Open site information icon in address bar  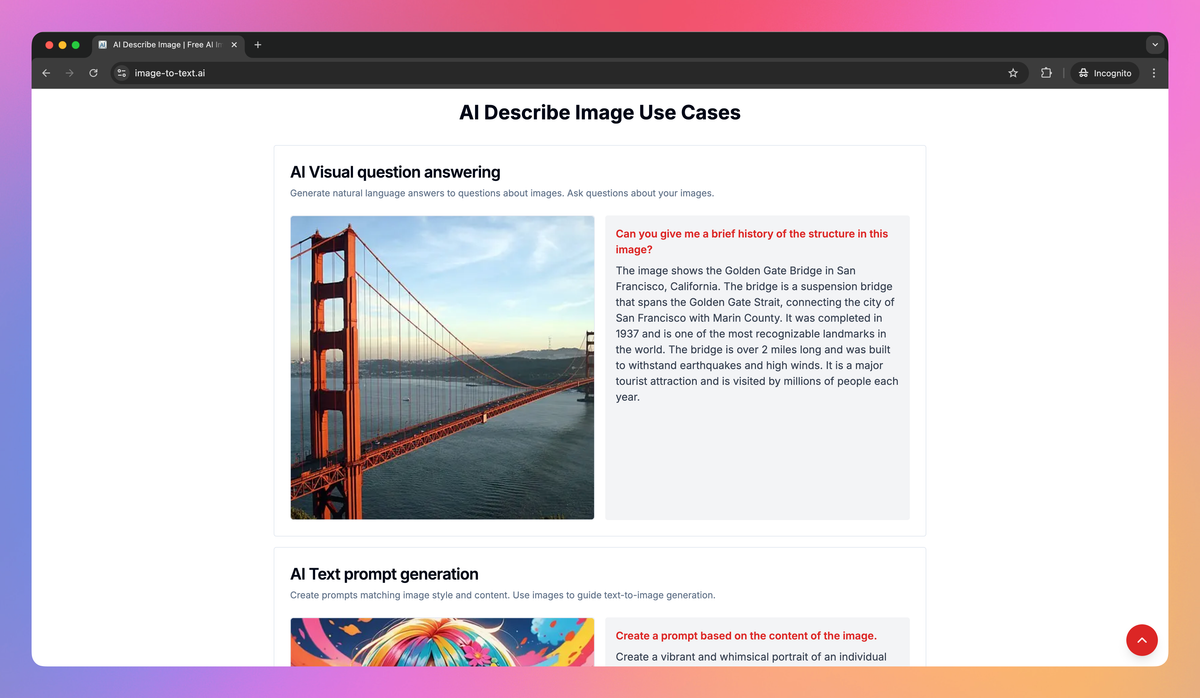click(x=122, y=73)
